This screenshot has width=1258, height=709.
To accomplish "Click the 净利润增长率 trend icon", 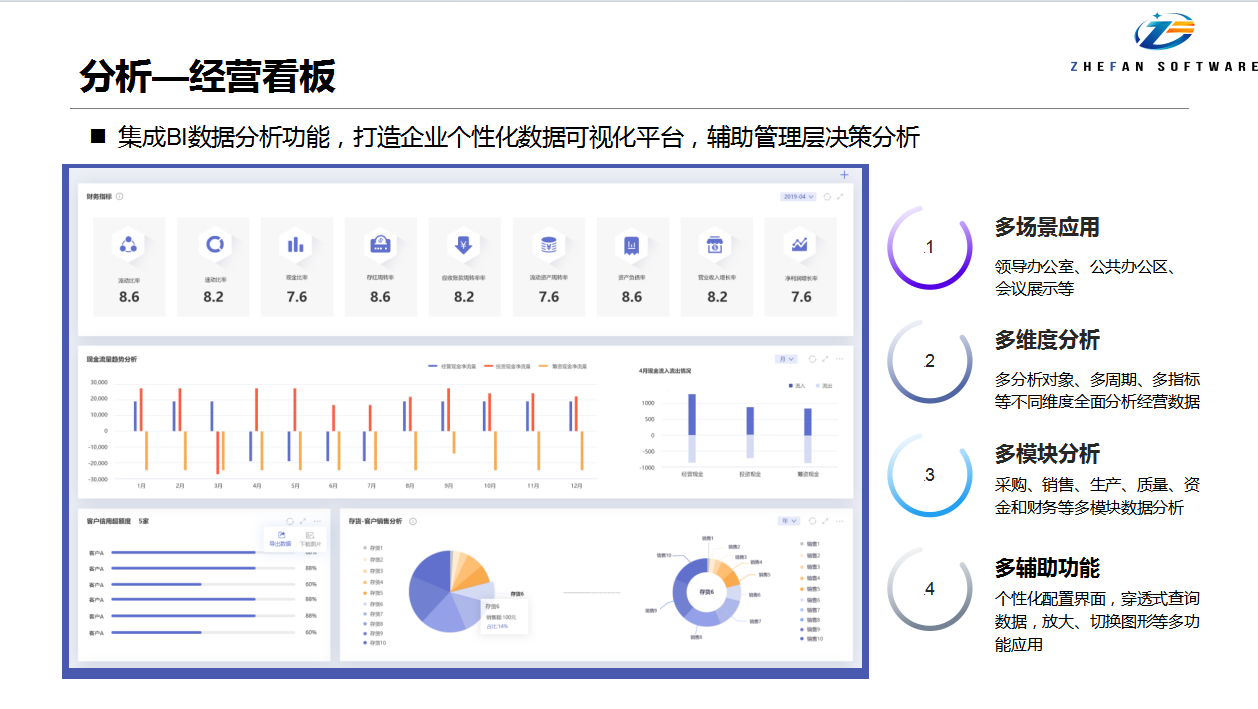I will [800, 244].
